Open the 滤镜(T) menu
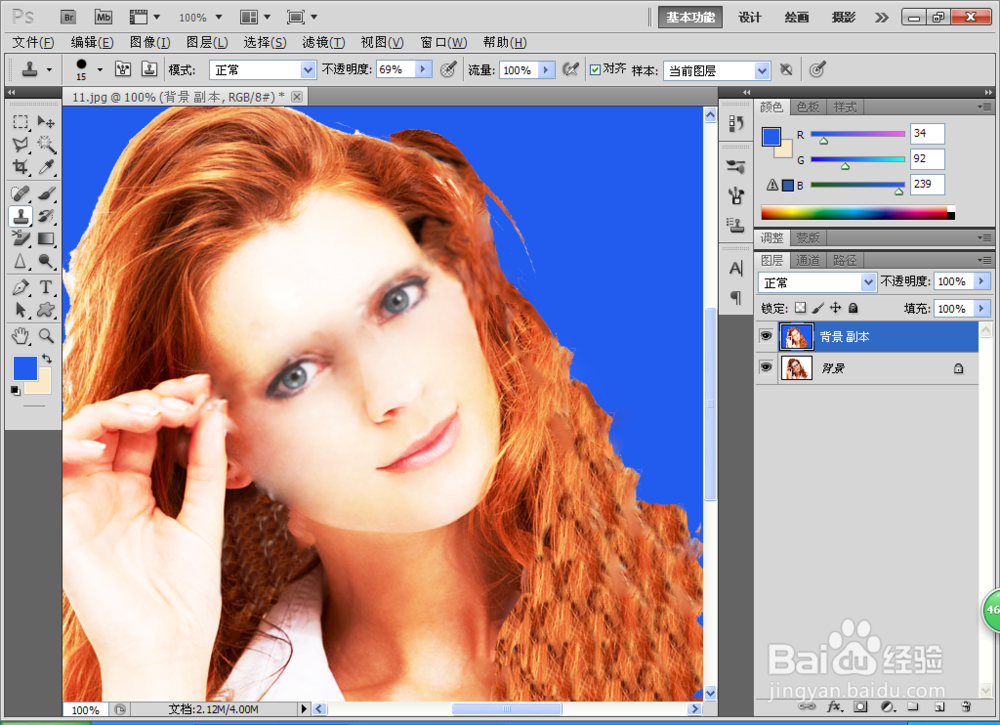Screen dimensions: 1000x725 coord(323,43)
